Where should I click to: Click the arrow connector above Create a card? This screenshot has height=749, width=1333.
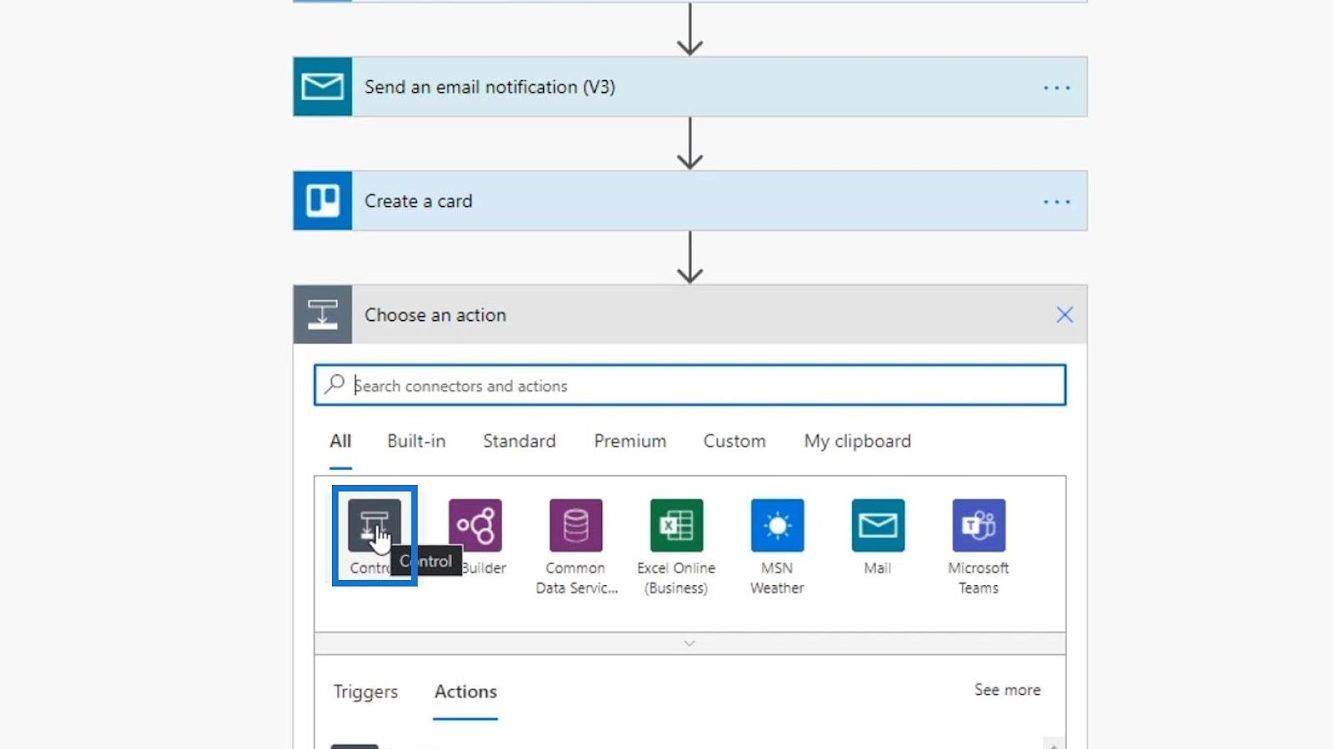tap(690, 144)
